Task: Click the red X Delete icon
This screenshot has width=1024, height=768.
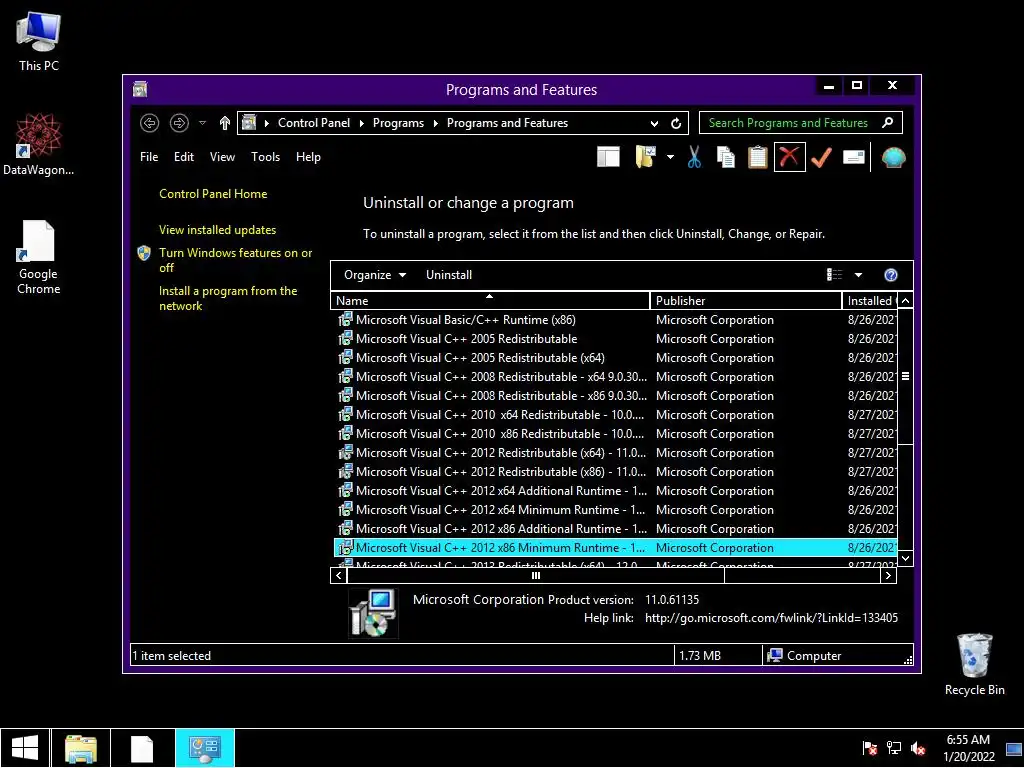Action: point(789,157)
